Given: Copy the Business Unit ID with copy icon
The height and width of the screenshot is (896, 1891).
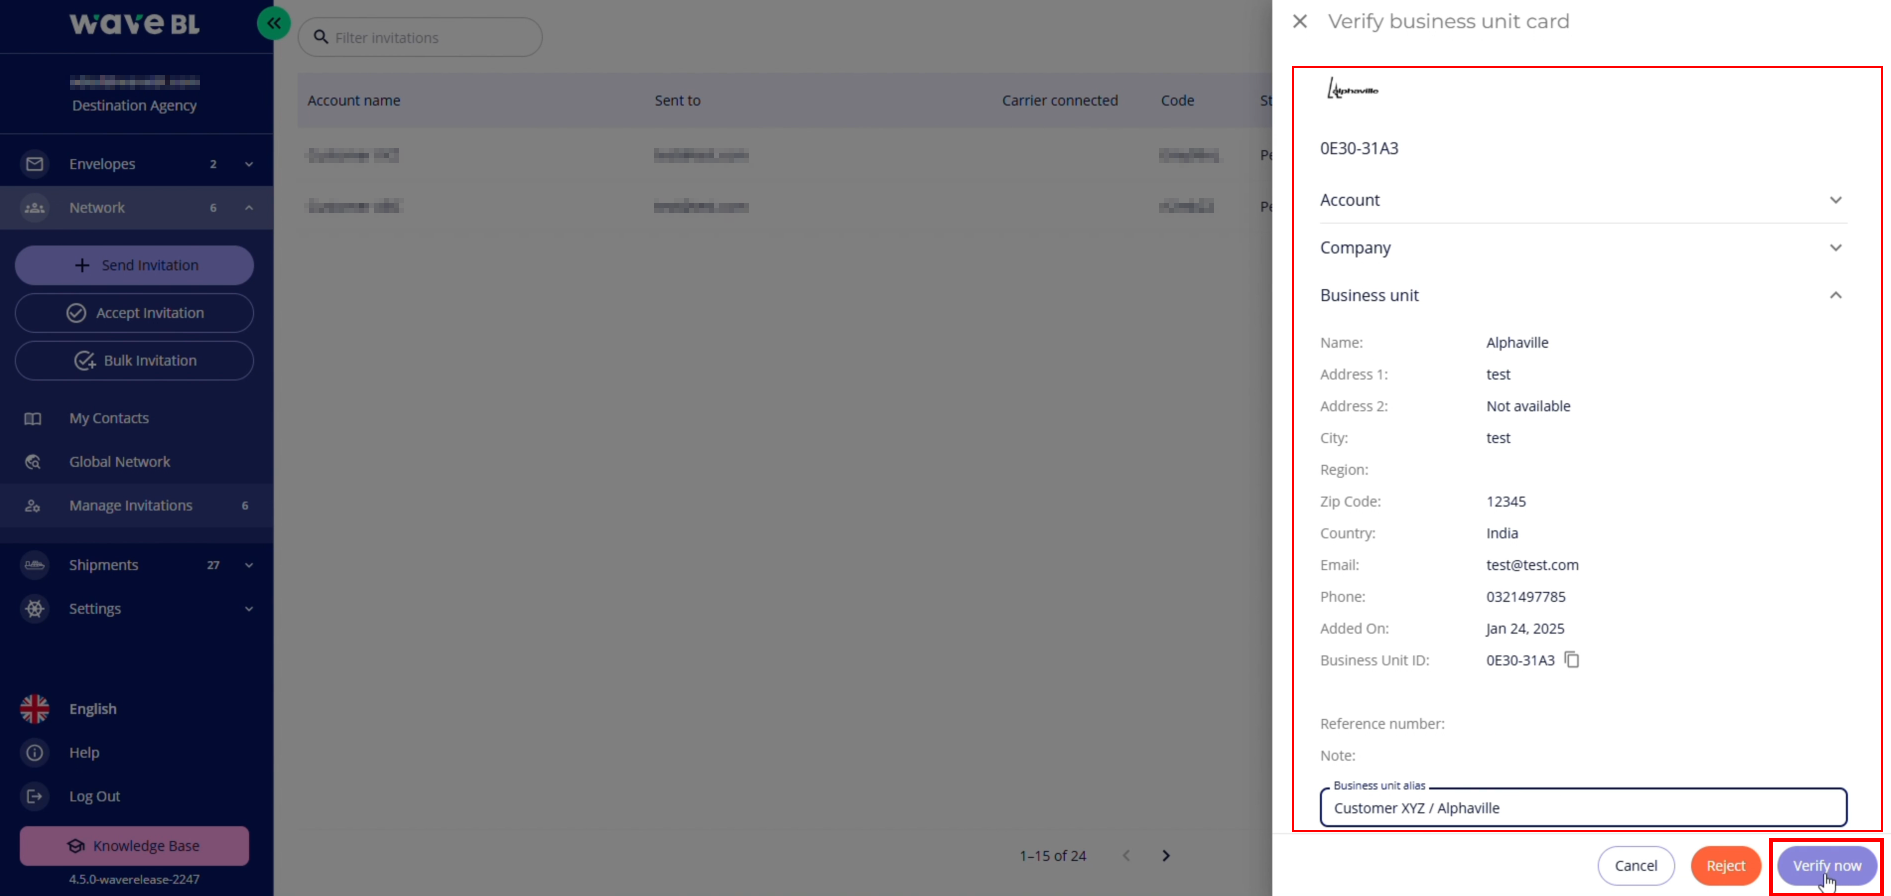Looking at the screenshot, I should 1572,660.
